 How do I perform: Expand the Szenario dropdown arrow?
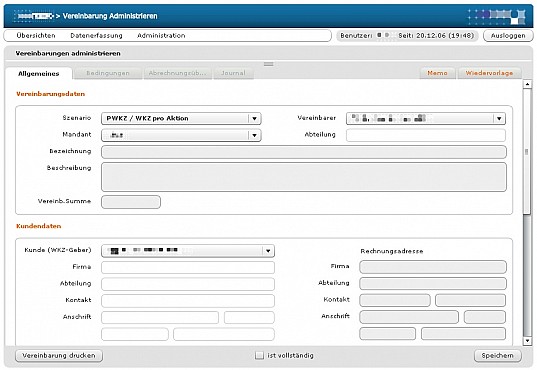tap(254, 119)
